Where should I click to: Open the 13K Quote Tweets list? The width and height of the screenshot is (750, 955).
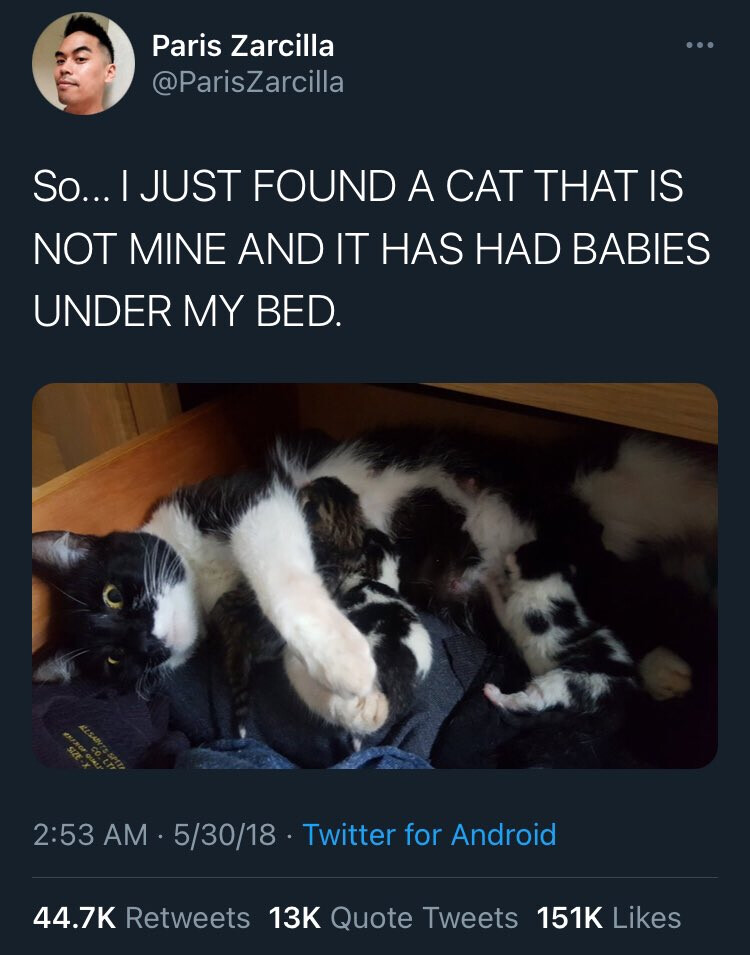pos(394,917)
